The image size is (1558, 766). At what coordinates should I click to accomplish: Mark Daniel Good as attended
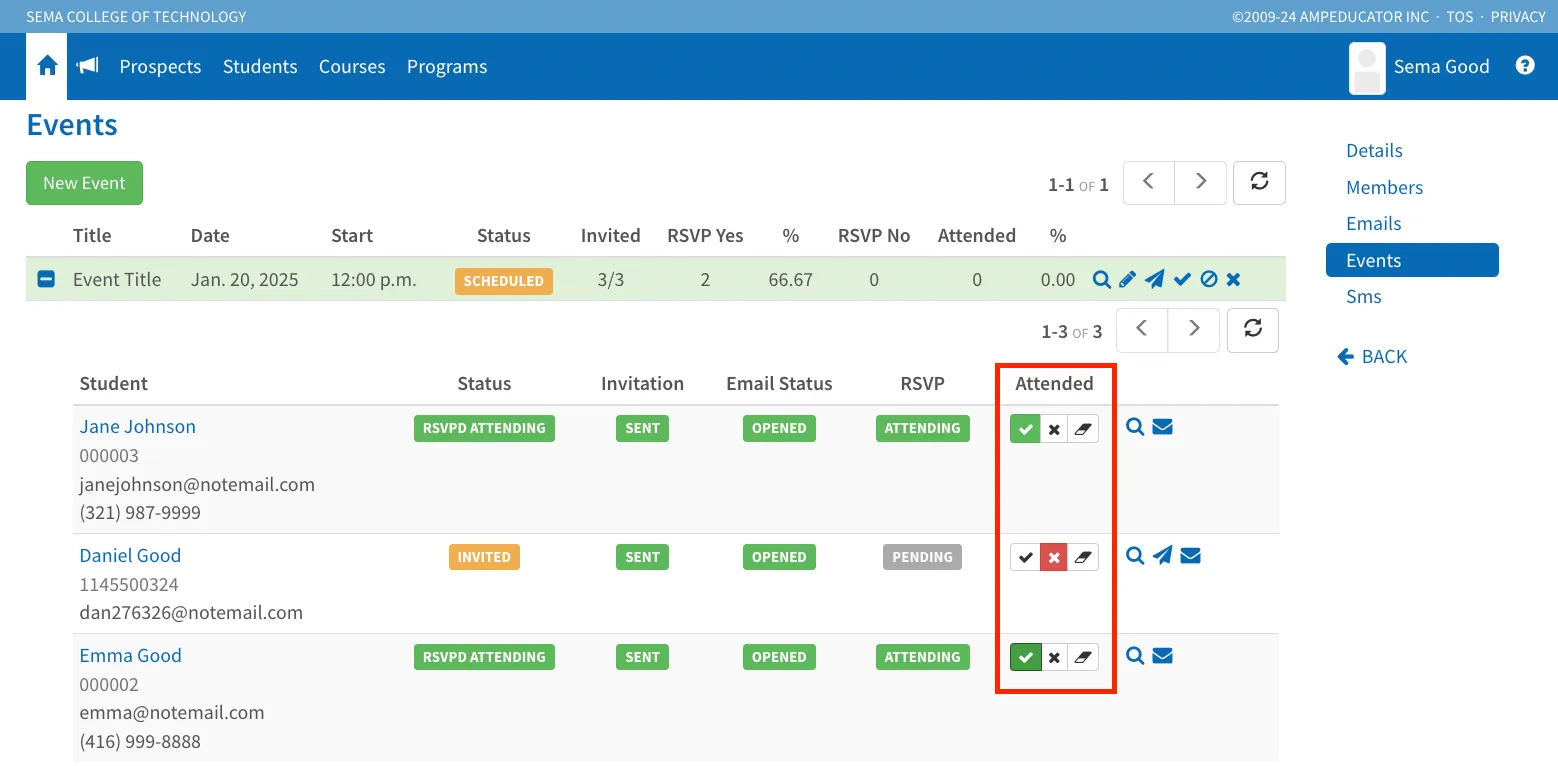point(1025,557)
